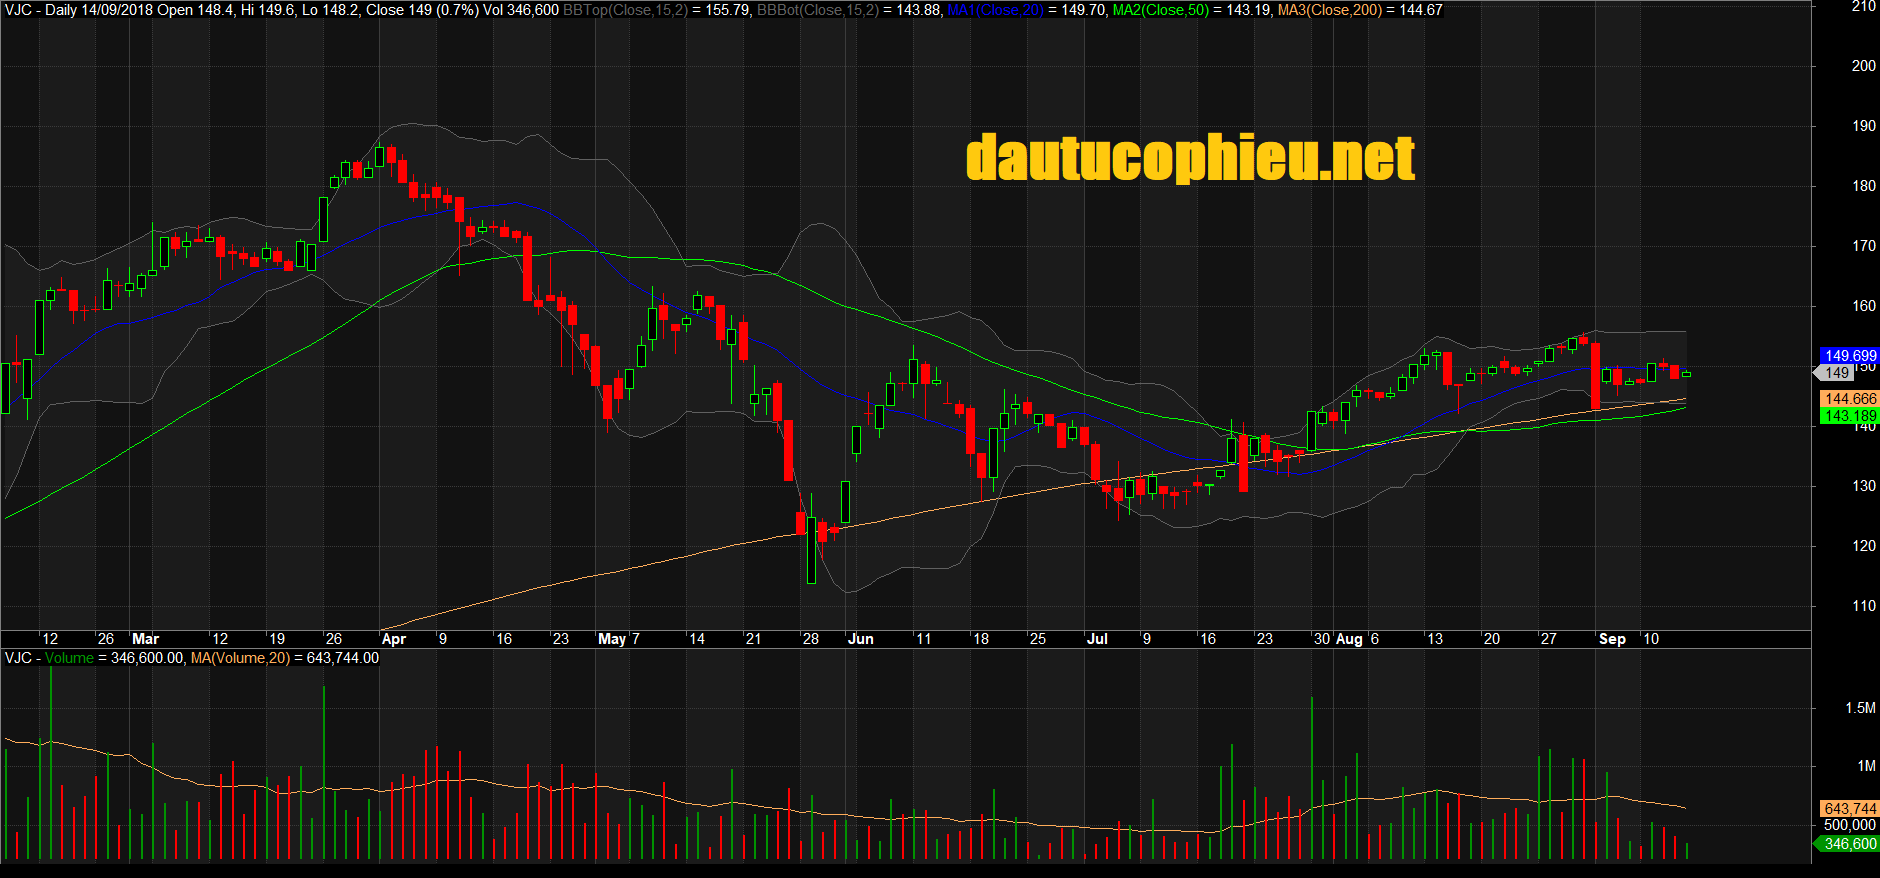Viewport: 1880px width, 878px height.
Task: Select the Sep marker on time axis
Action: (x=1612, y=639)
